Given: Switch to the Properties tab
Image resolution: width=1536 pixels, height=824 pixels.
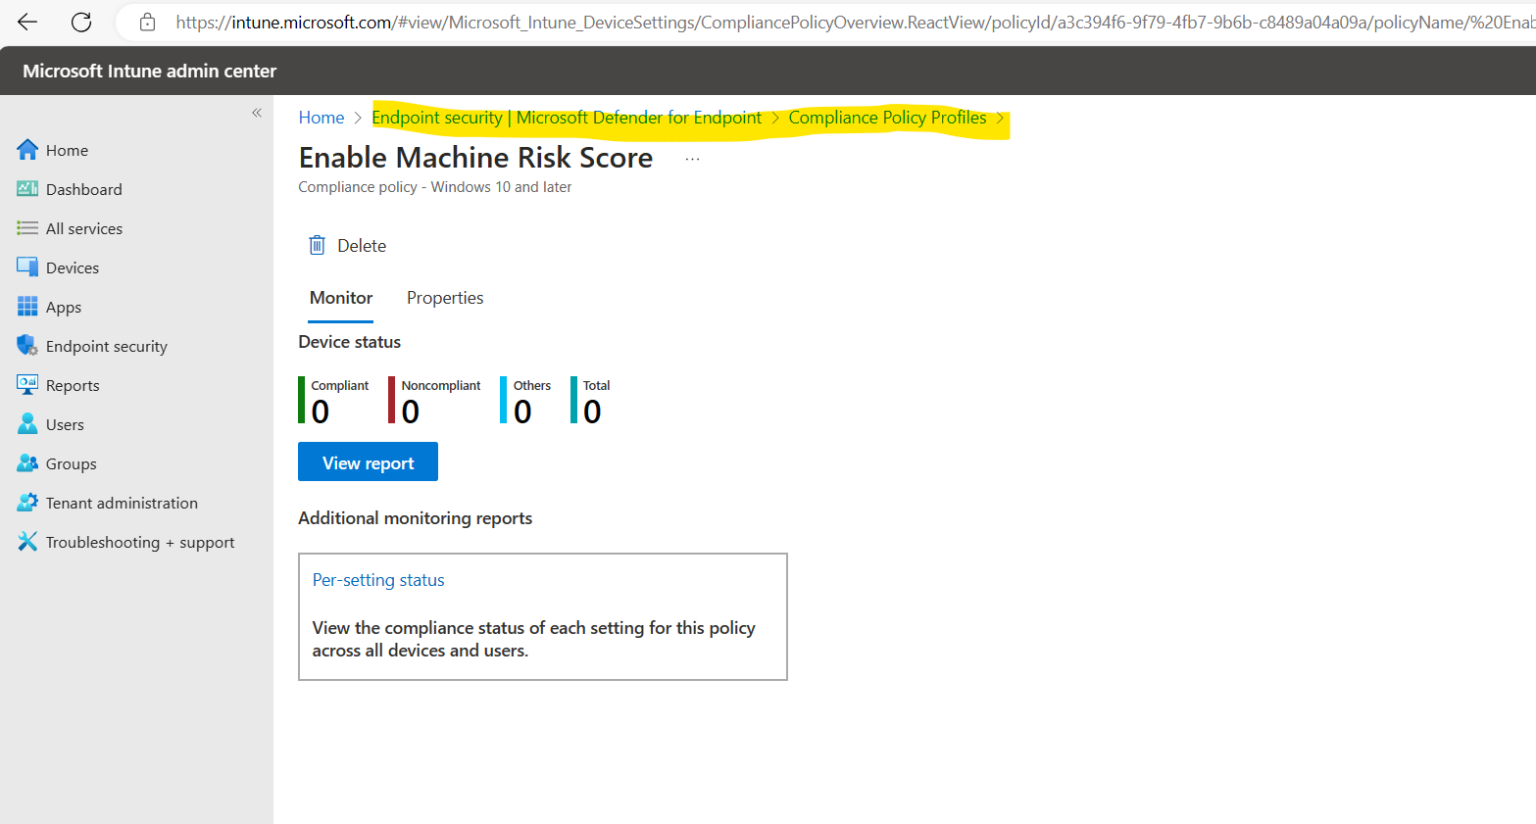Looking at the screenshot, I should pos(444,298).
